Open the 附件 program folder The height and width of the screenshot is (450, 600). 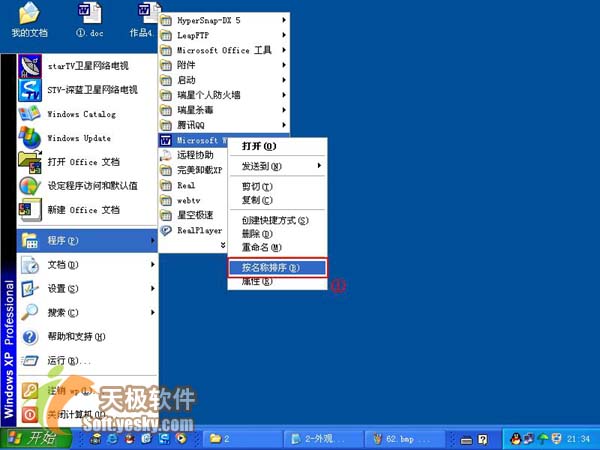224,65
